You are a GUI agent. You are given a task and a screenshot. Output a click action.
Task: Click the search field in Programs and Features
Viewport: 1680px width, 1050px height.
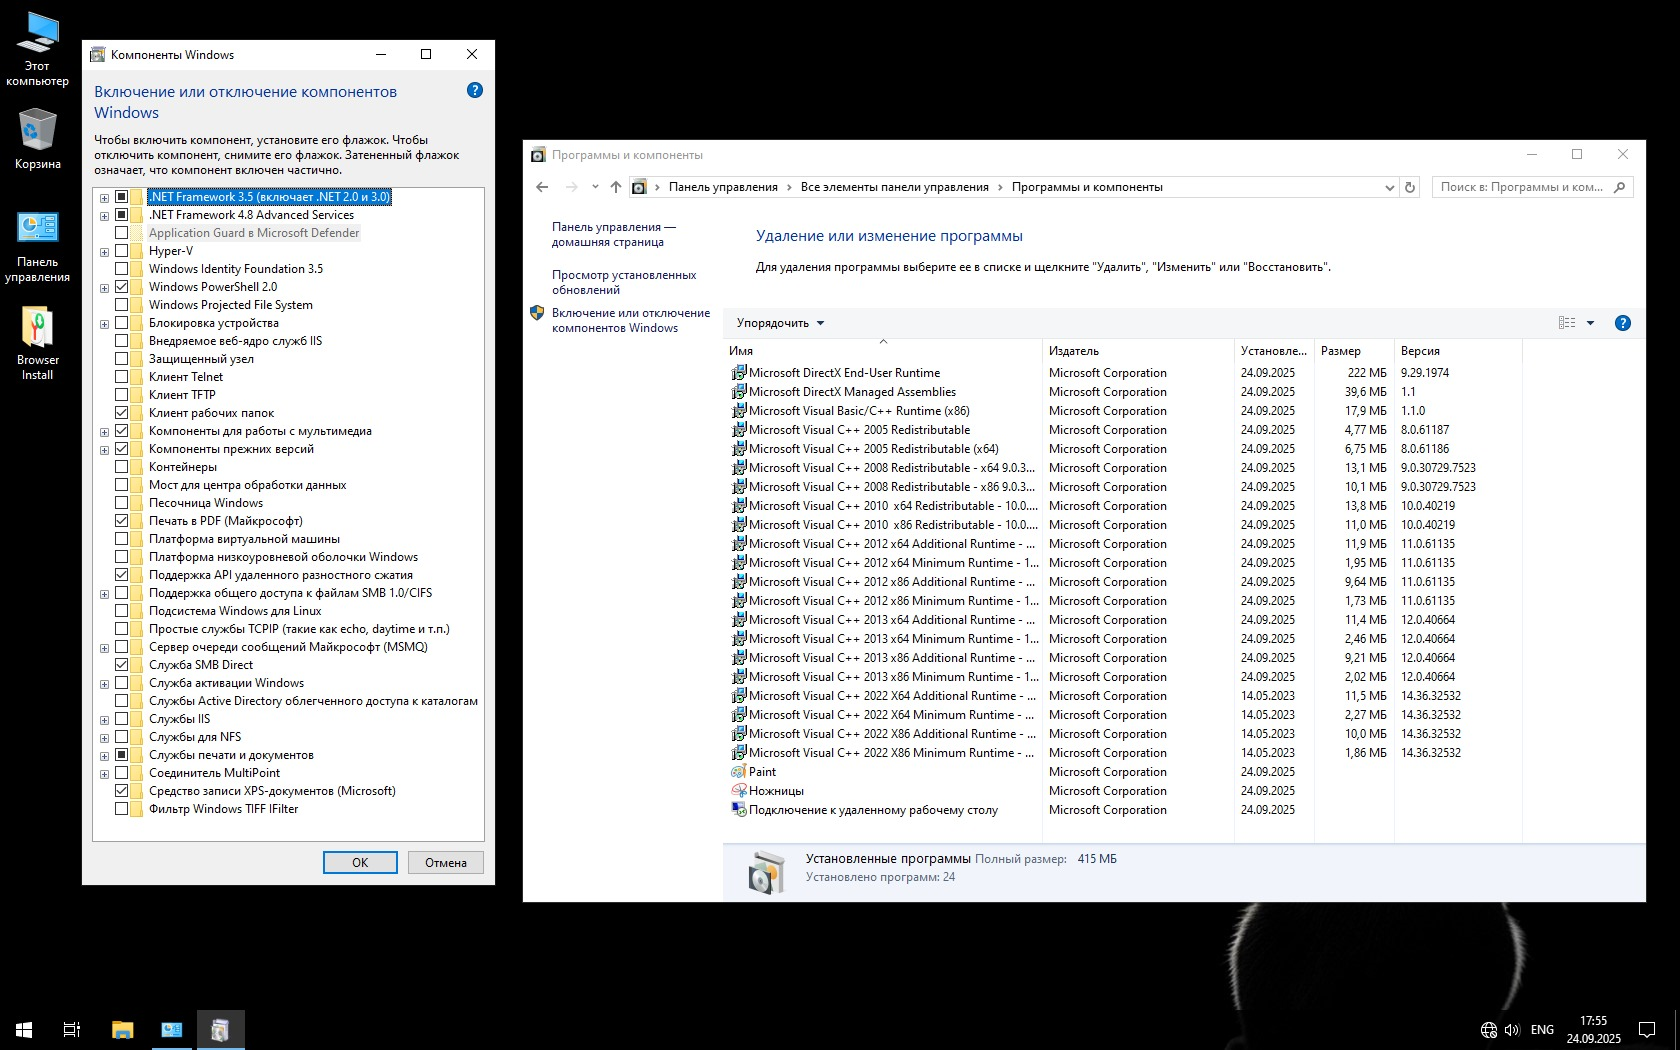pyautogui.click(x=1522, y=187)
